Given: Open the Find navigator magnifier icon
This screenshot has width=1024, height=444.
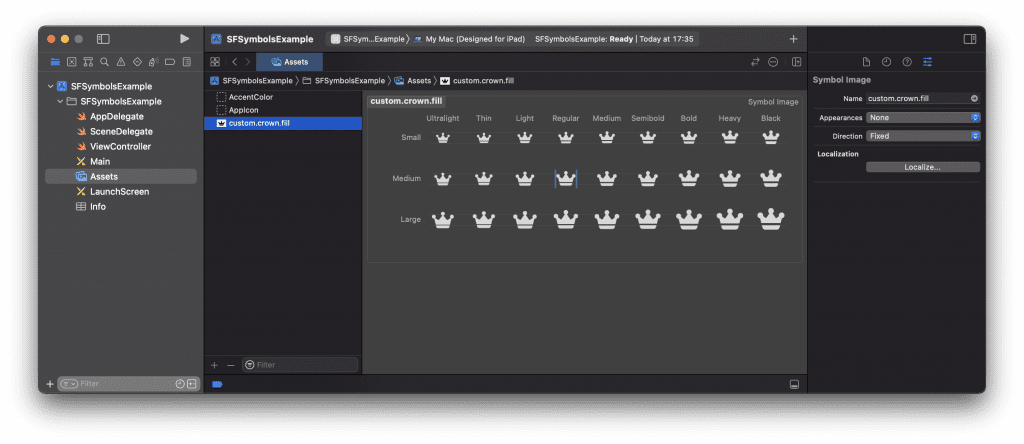Looking at the screenshot, I should point(104,62).
